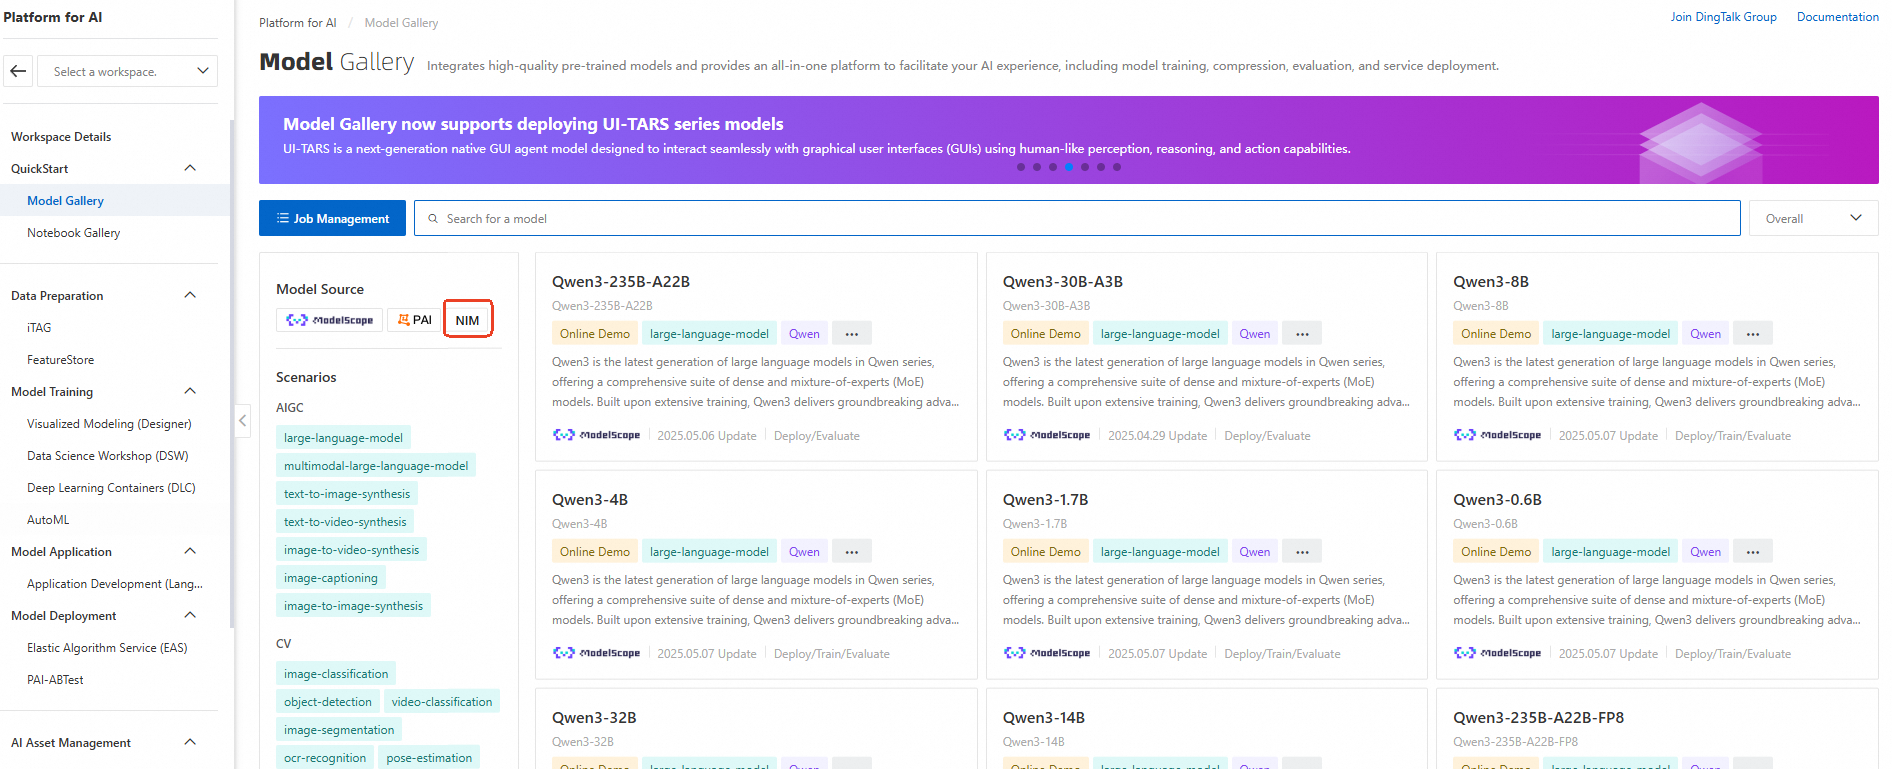Open the Select a workspace dropdown

[128, 71]
